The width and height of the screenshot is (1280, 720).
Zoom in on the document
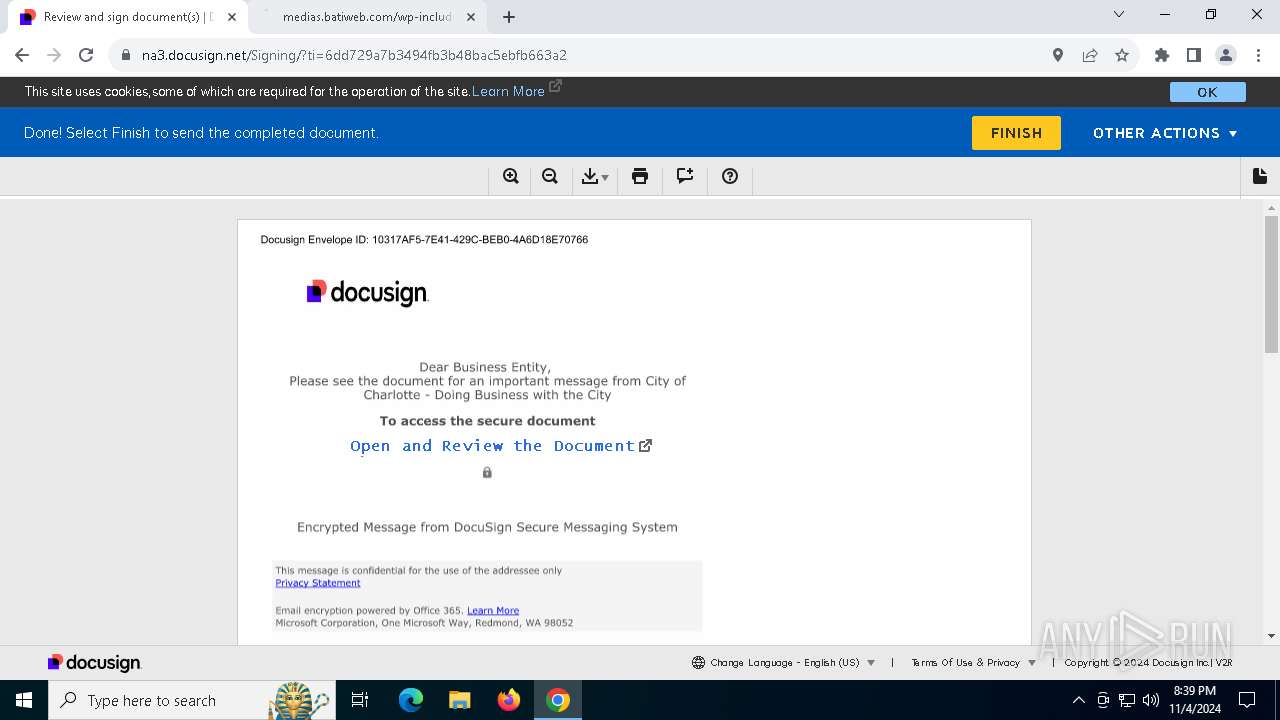click(511, 177)
